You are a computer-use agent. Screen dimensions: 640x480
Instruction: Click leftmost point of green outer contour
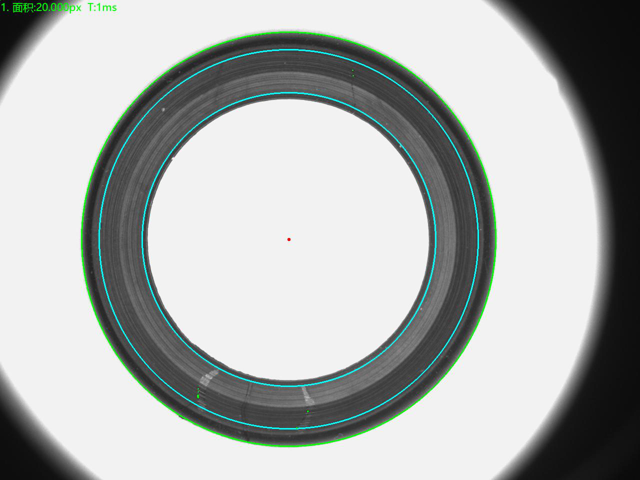81,239
